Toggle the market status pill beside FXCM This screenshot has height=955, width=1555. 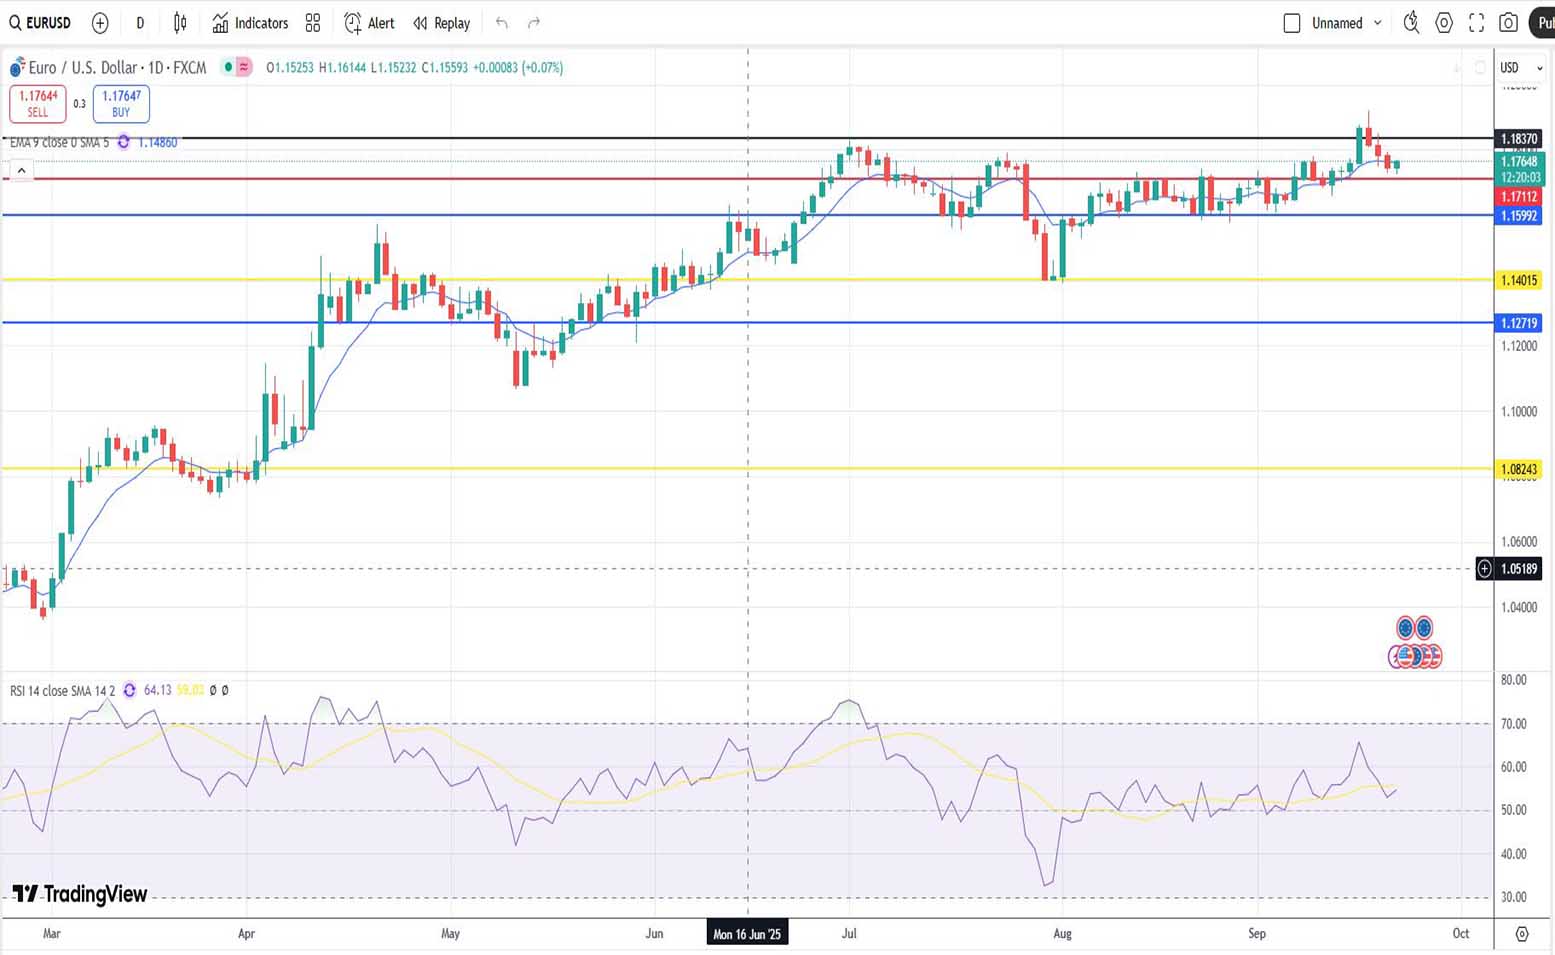pyautogui.click(x=236, y=67)
